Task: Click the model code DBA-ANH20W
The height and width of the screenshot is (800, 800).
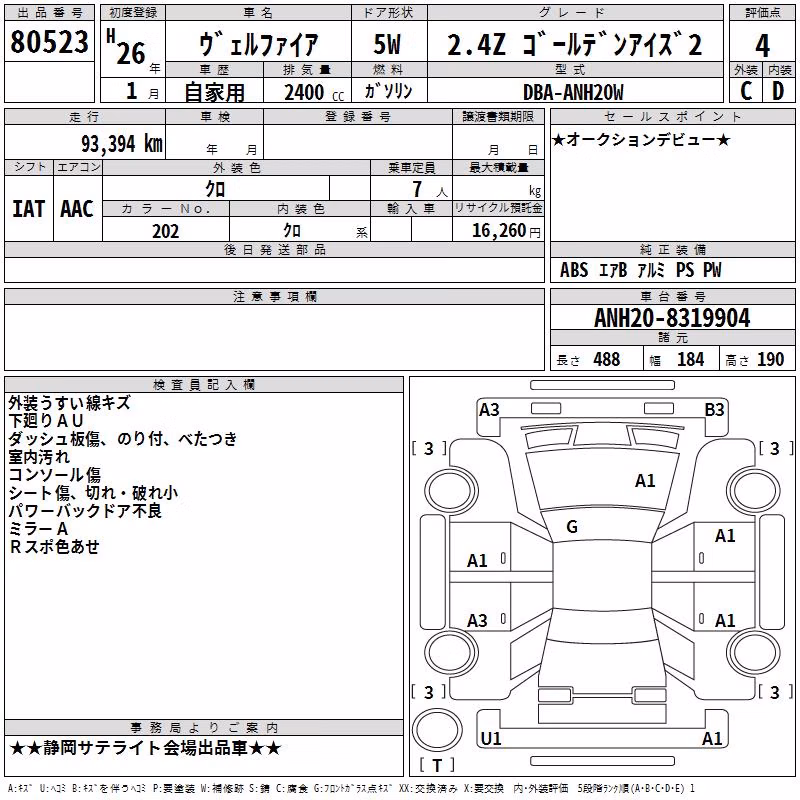Action: (x=573, y=92)
